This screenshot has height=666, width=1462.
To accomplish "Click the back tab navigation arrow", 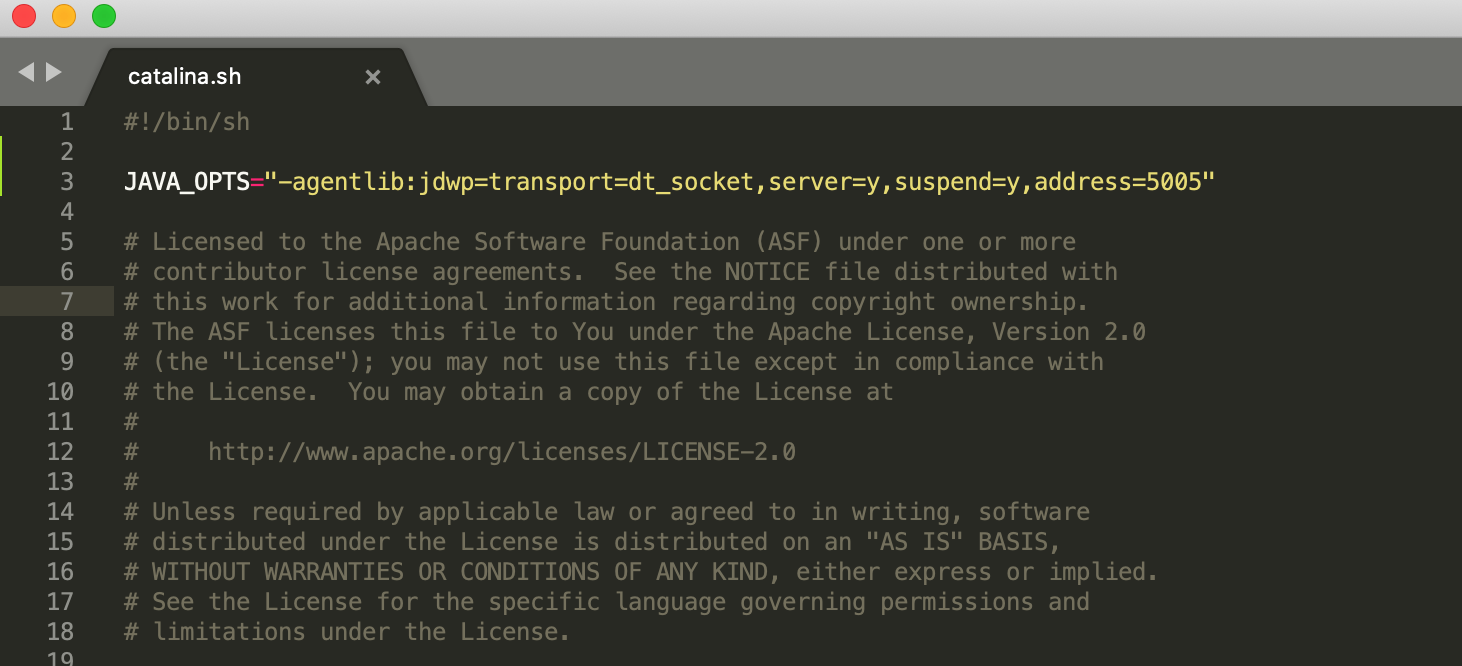I will 26,72.
